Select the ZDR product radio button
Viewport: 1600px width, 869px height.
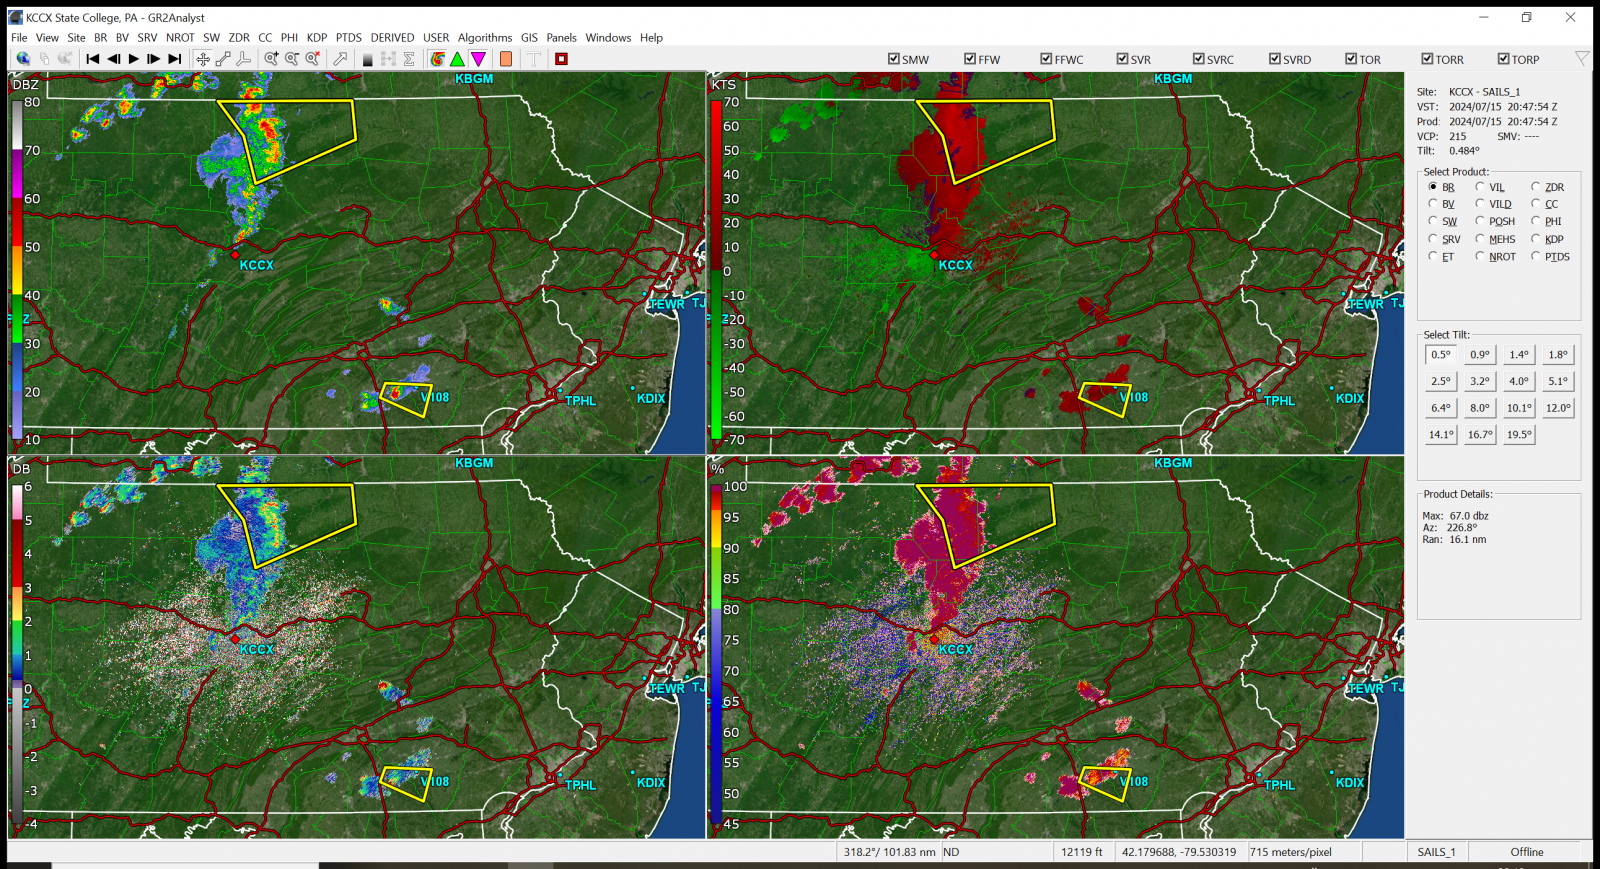(1536, 187)
